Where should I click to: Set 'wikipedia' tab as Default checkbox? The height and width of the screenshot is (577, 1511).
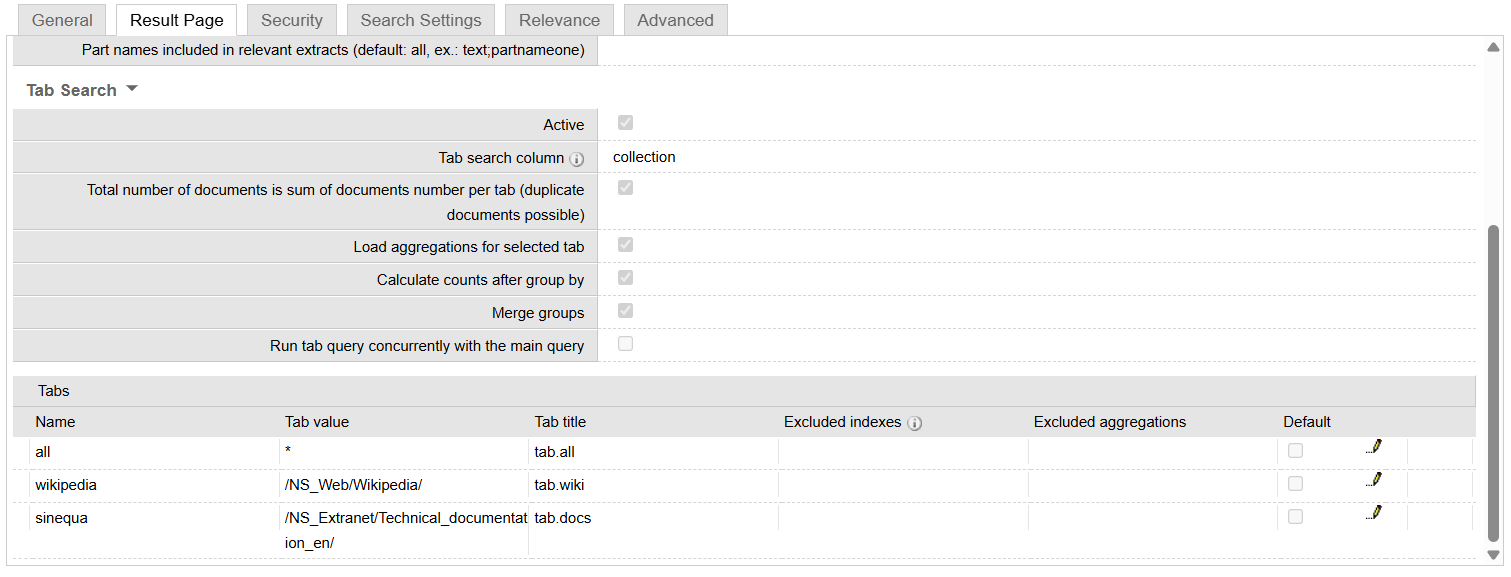[x=1295, y=484]
